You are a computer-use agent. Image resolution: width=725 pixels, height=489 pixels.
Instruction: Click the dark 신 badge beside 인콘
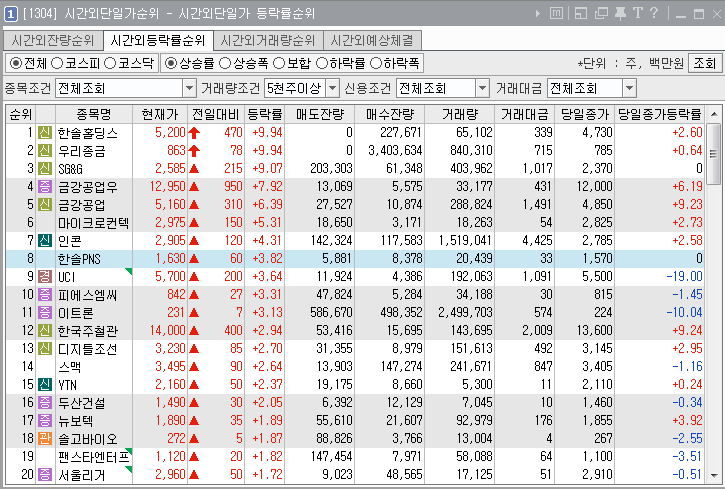tap(45, 241)
